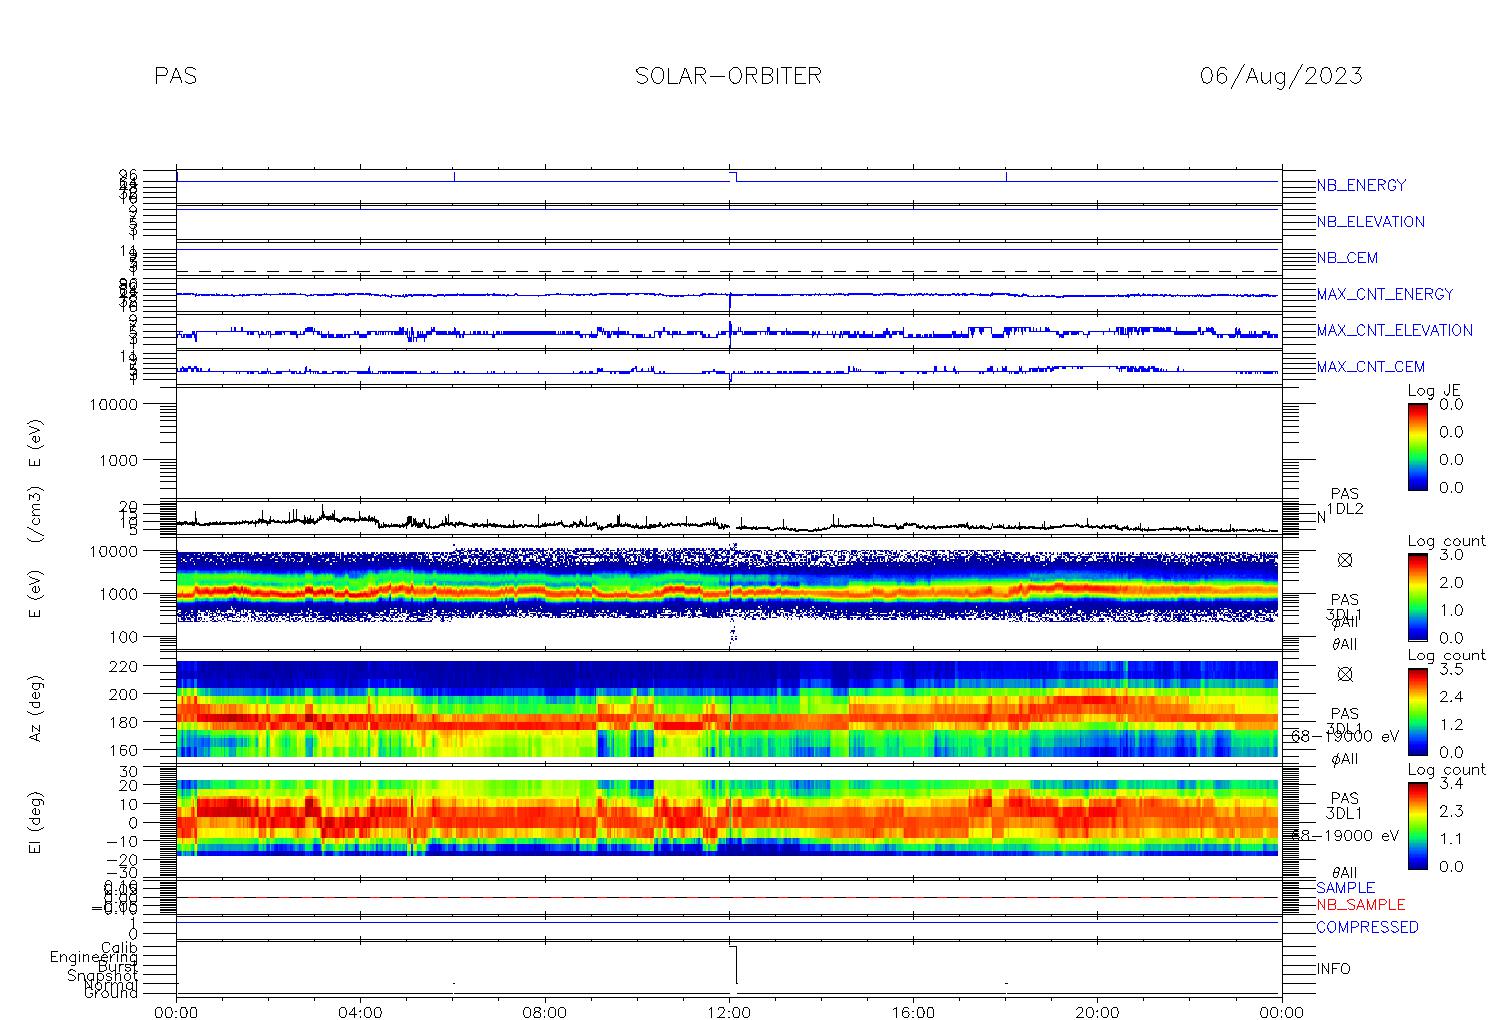This screenshot has height=1020, width=1512.
Task: Click the Calib mode label in INFO panel
Action: [x=119, y=947]
